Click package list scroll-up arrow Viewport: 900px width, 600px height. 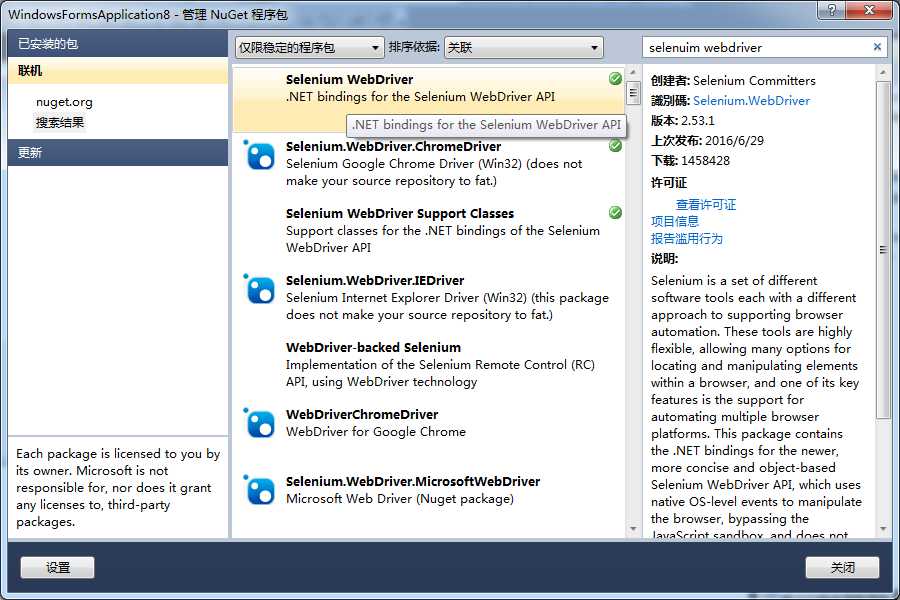pyautogui.click(x=633, y=72)
